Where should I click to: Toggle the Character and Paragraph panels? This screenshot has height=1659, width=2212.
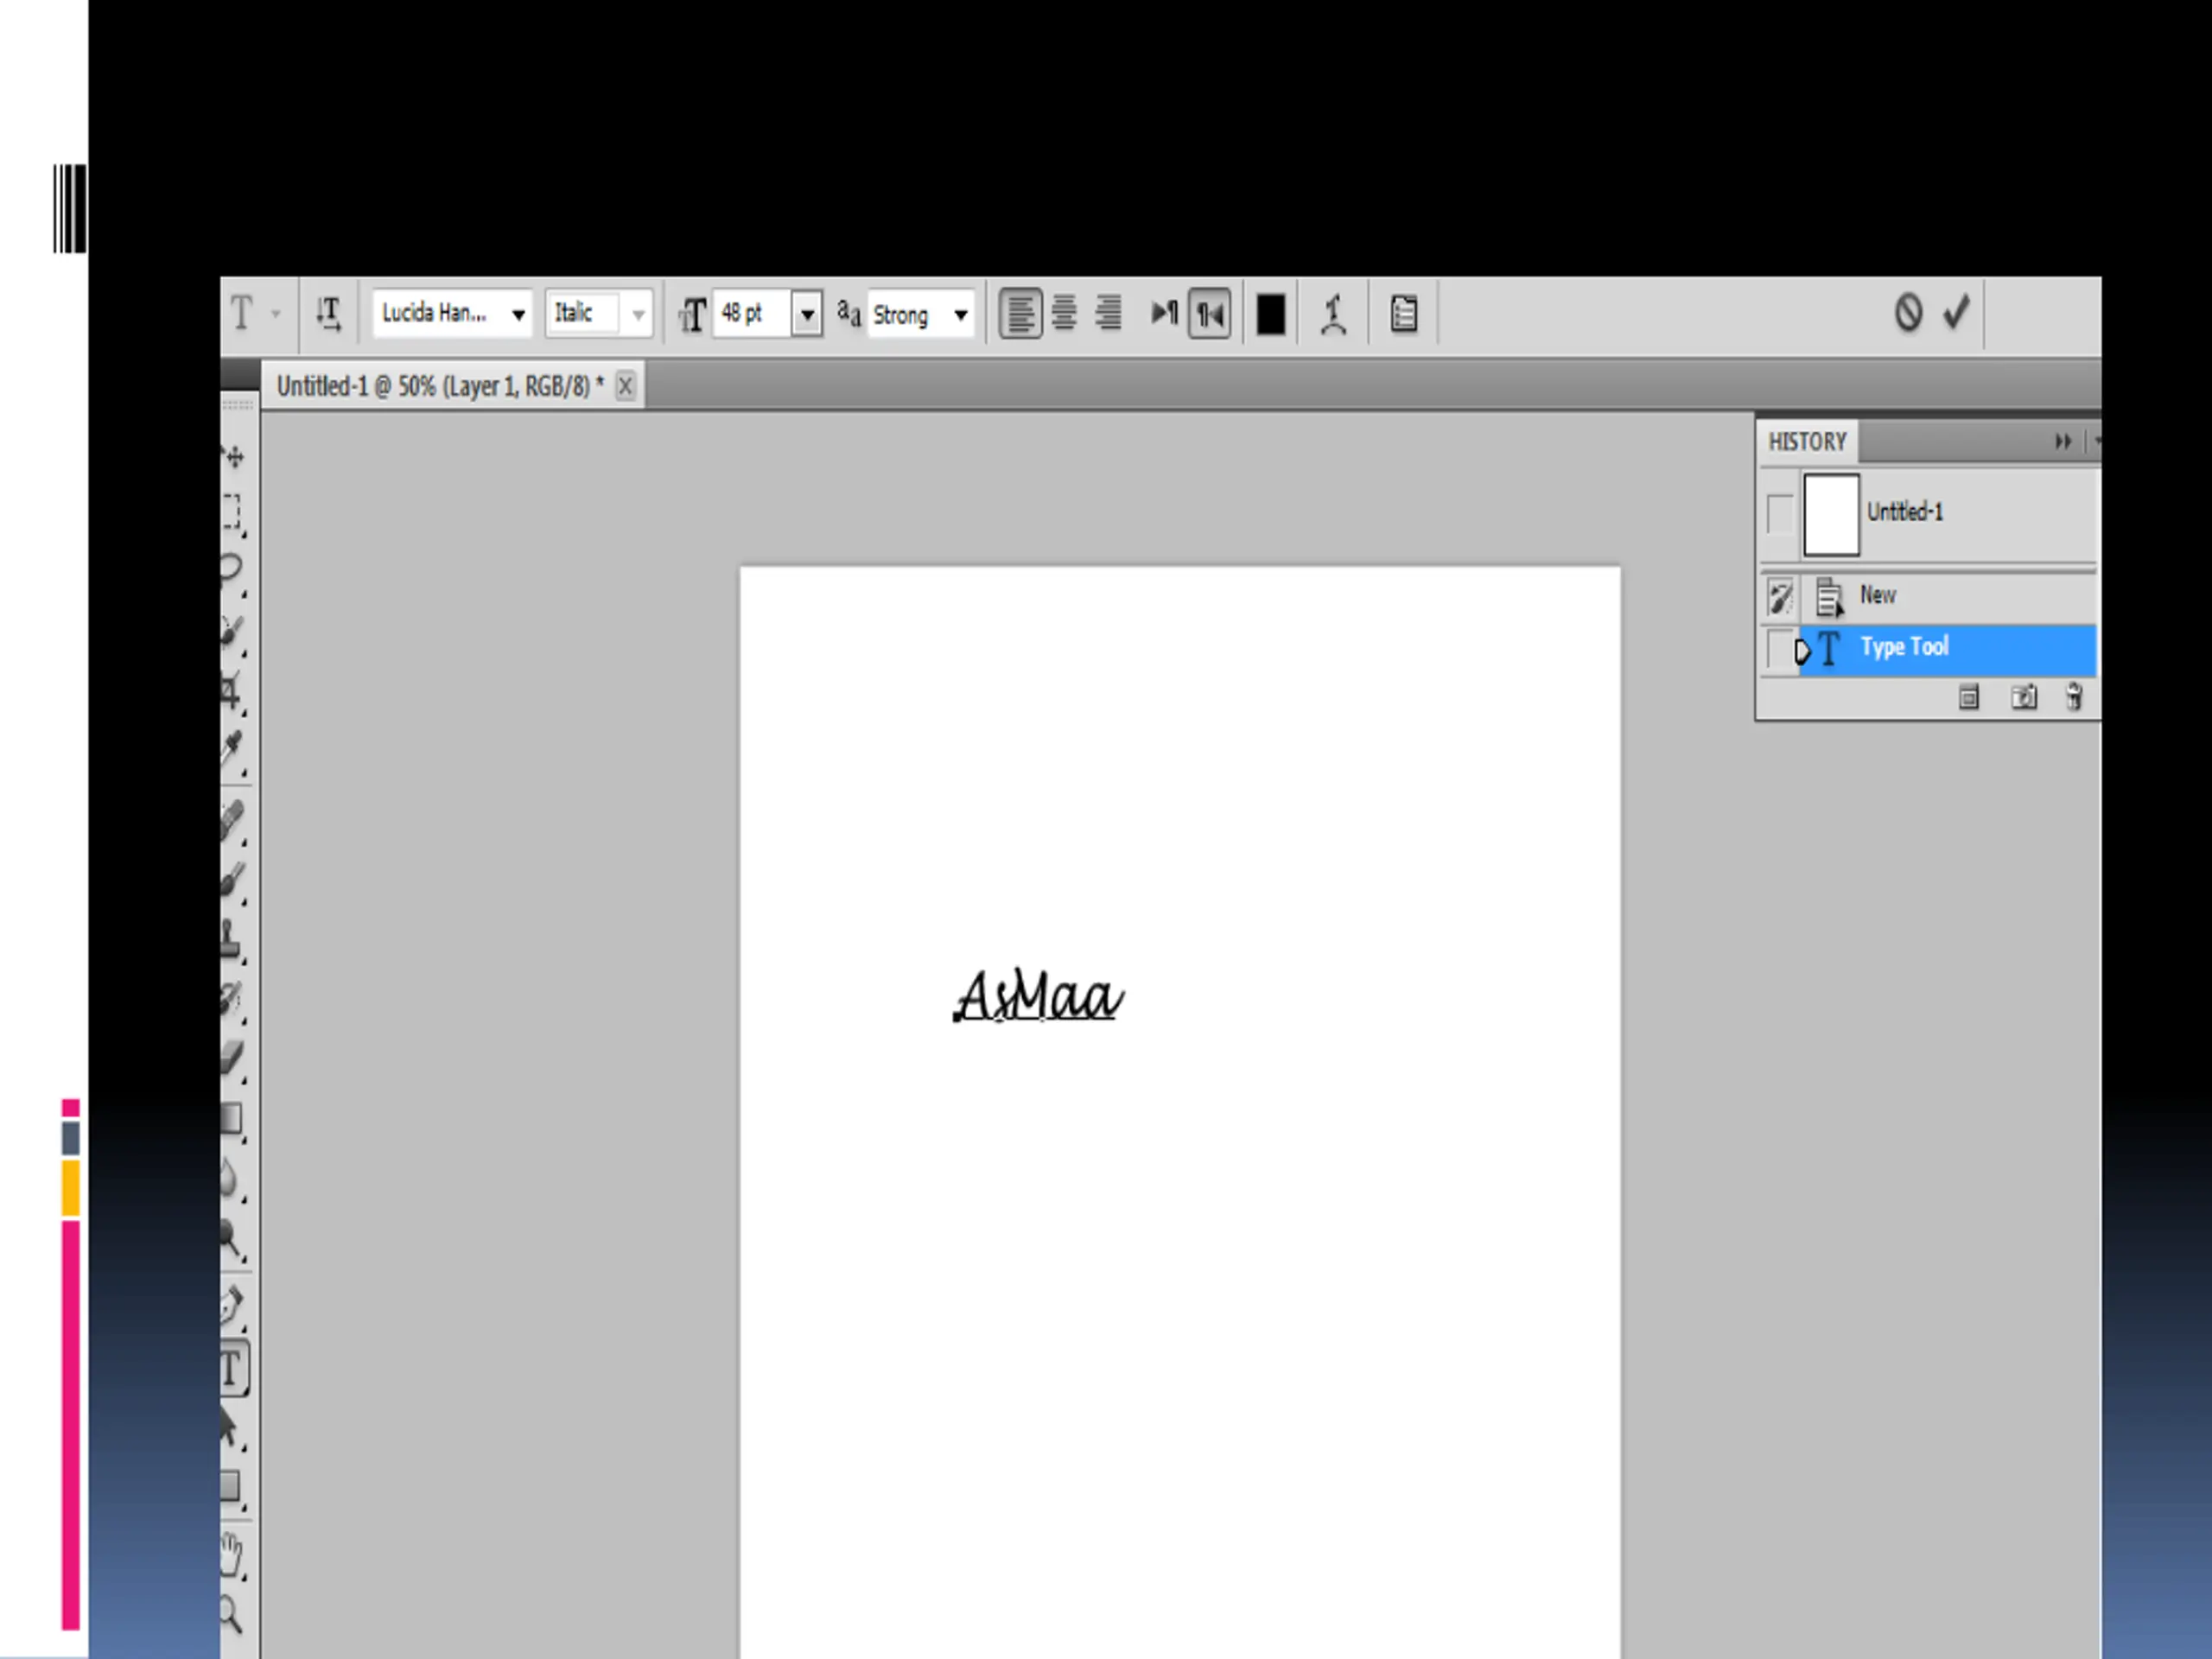point(1404,314)
